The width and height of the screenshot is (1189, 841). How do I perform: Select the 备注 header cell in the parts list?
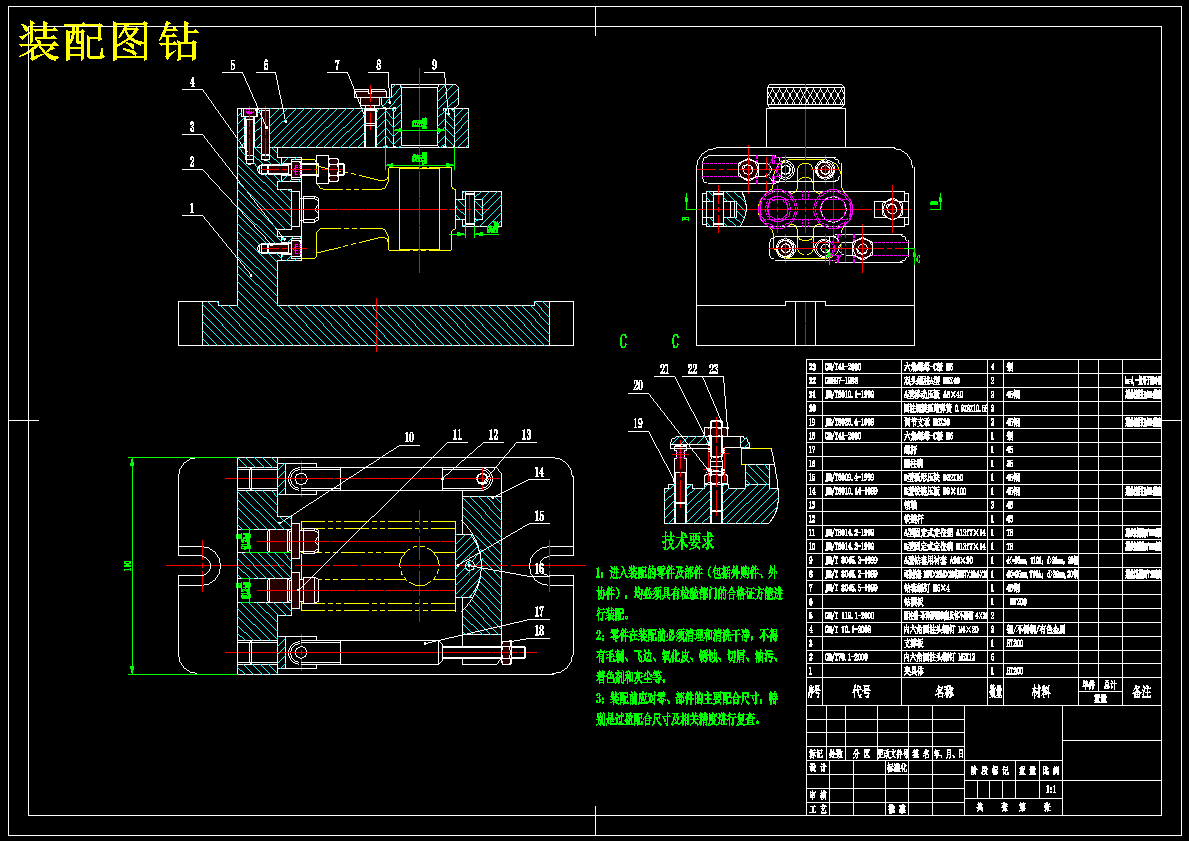click(x=1141, y=692)
